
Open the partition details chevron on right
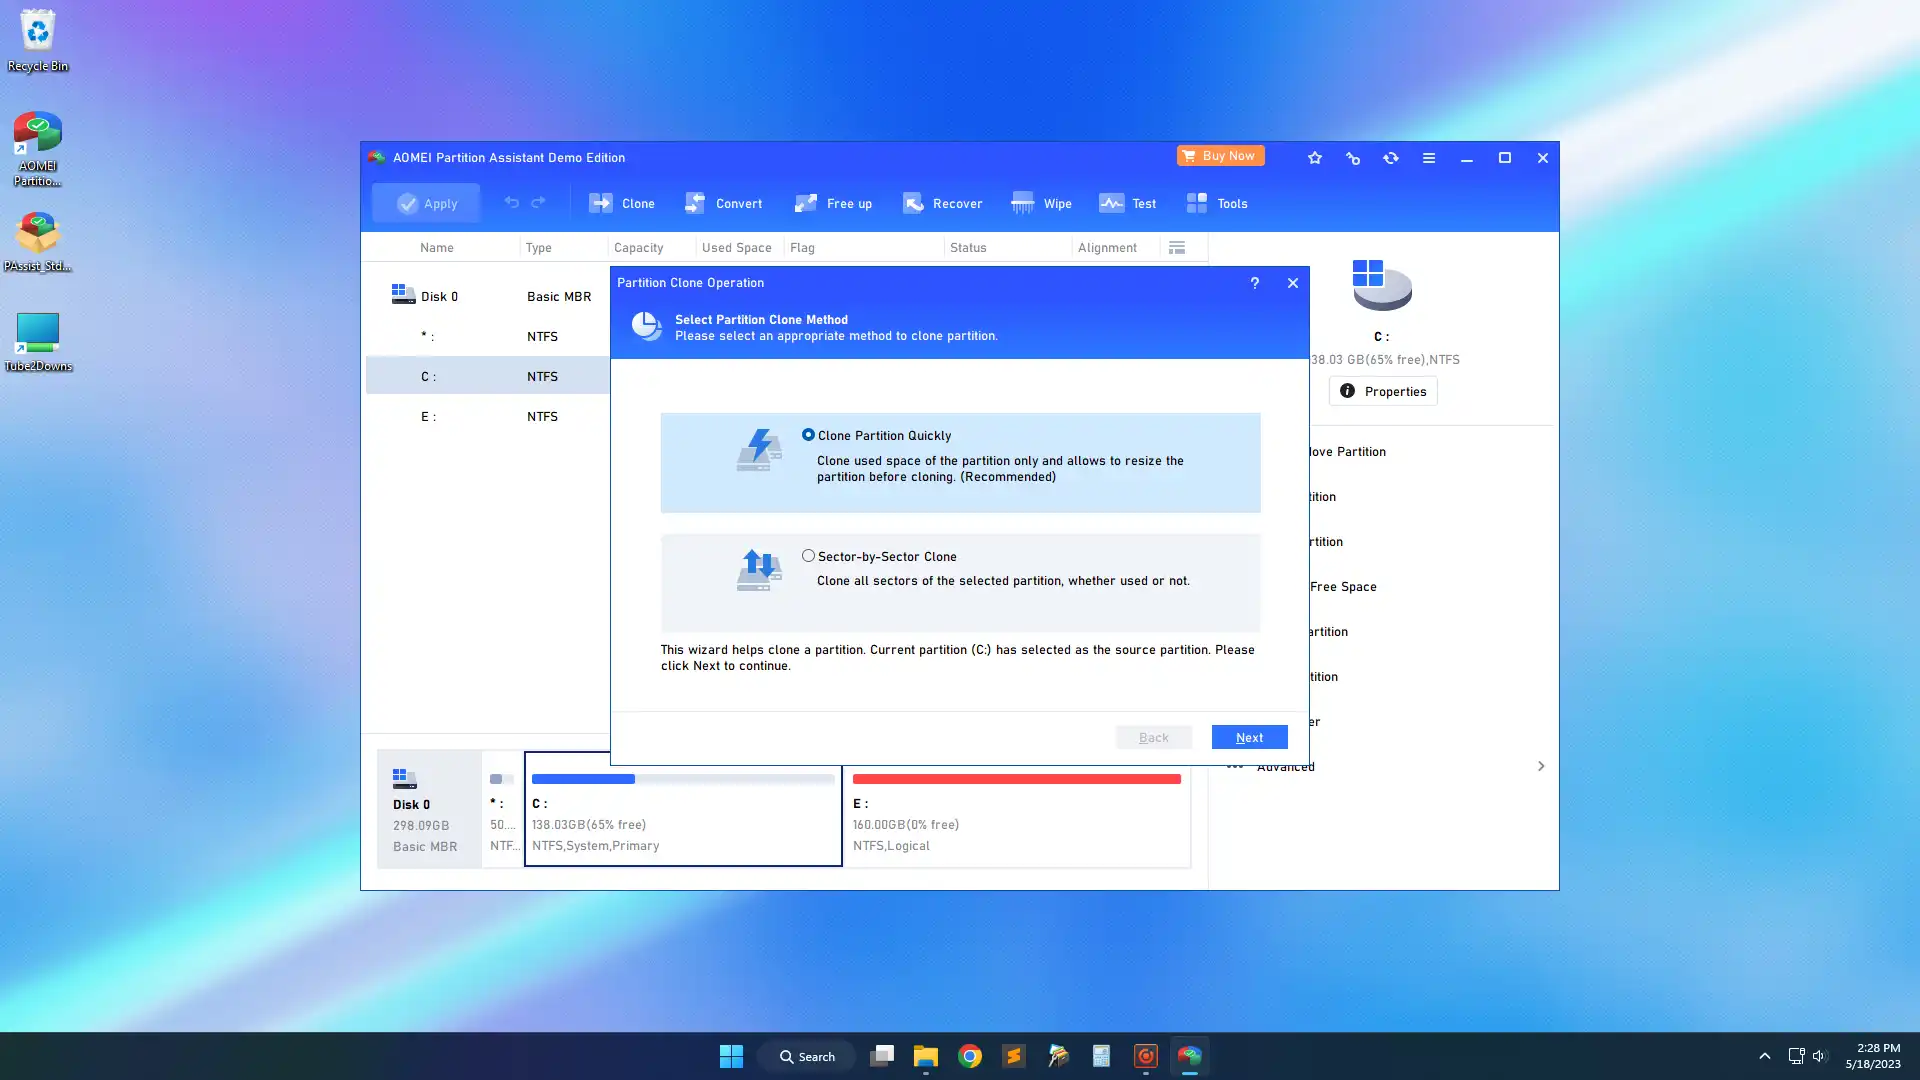pos(1539,766)
